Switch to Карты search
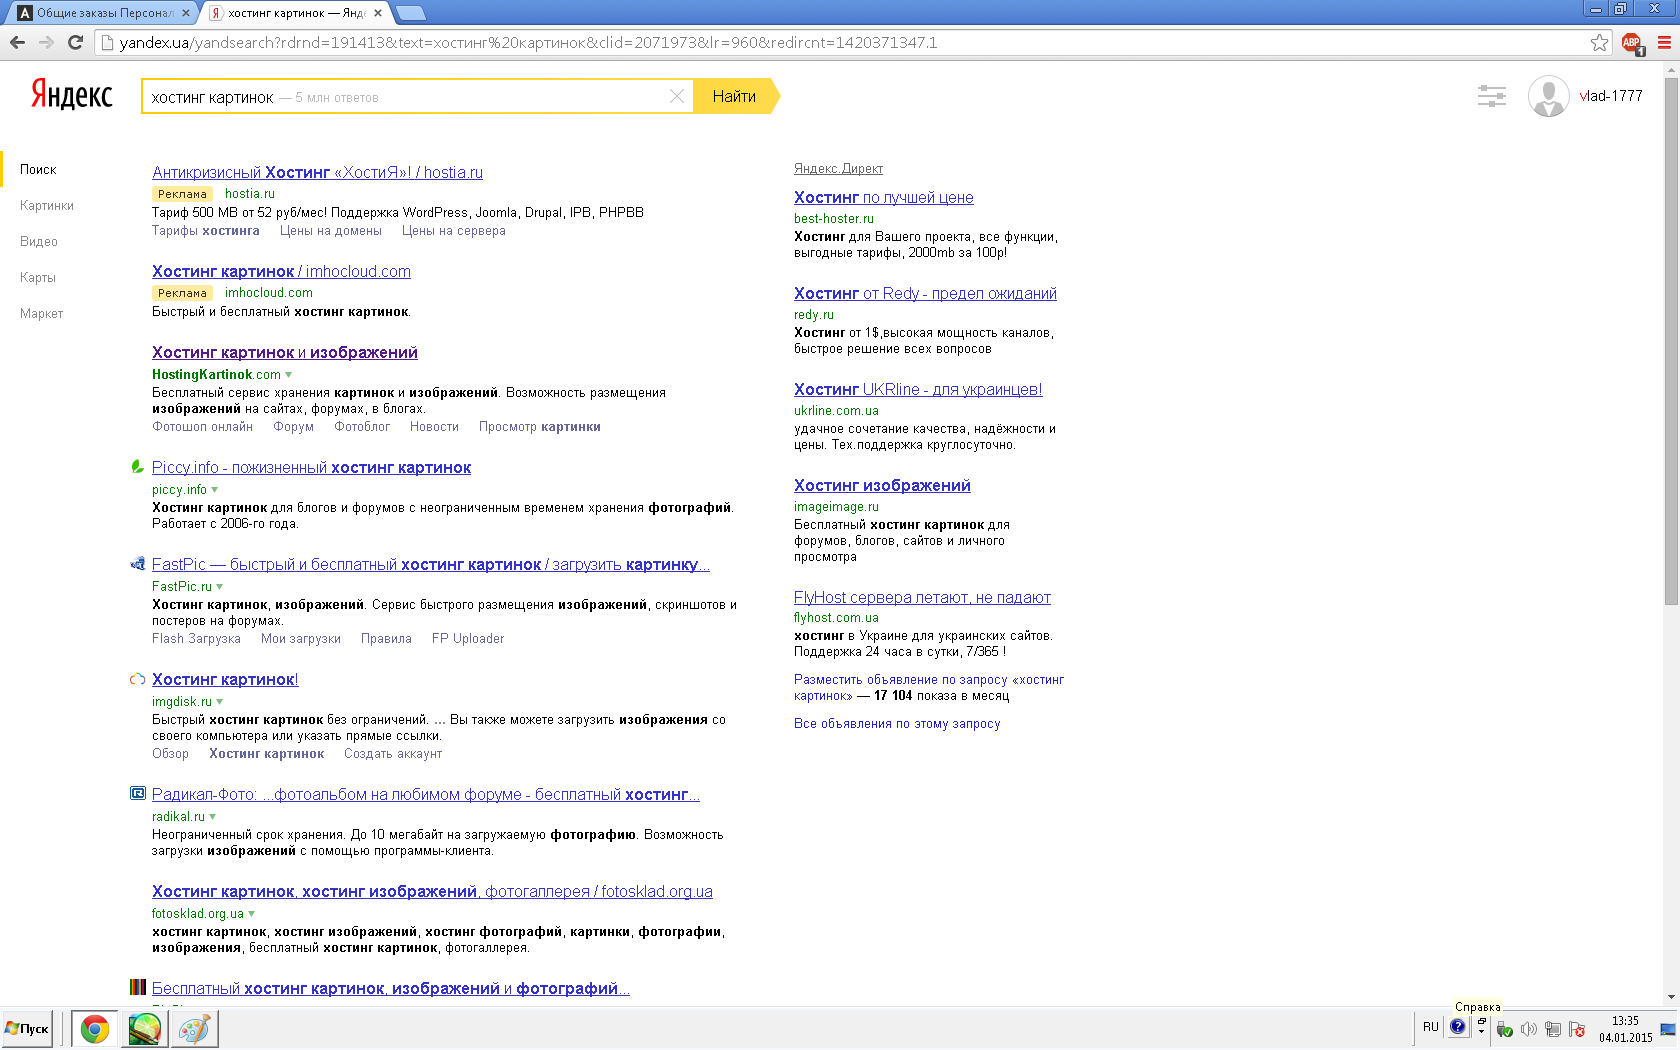1680x1050 pixels. (x=38, y=277)
